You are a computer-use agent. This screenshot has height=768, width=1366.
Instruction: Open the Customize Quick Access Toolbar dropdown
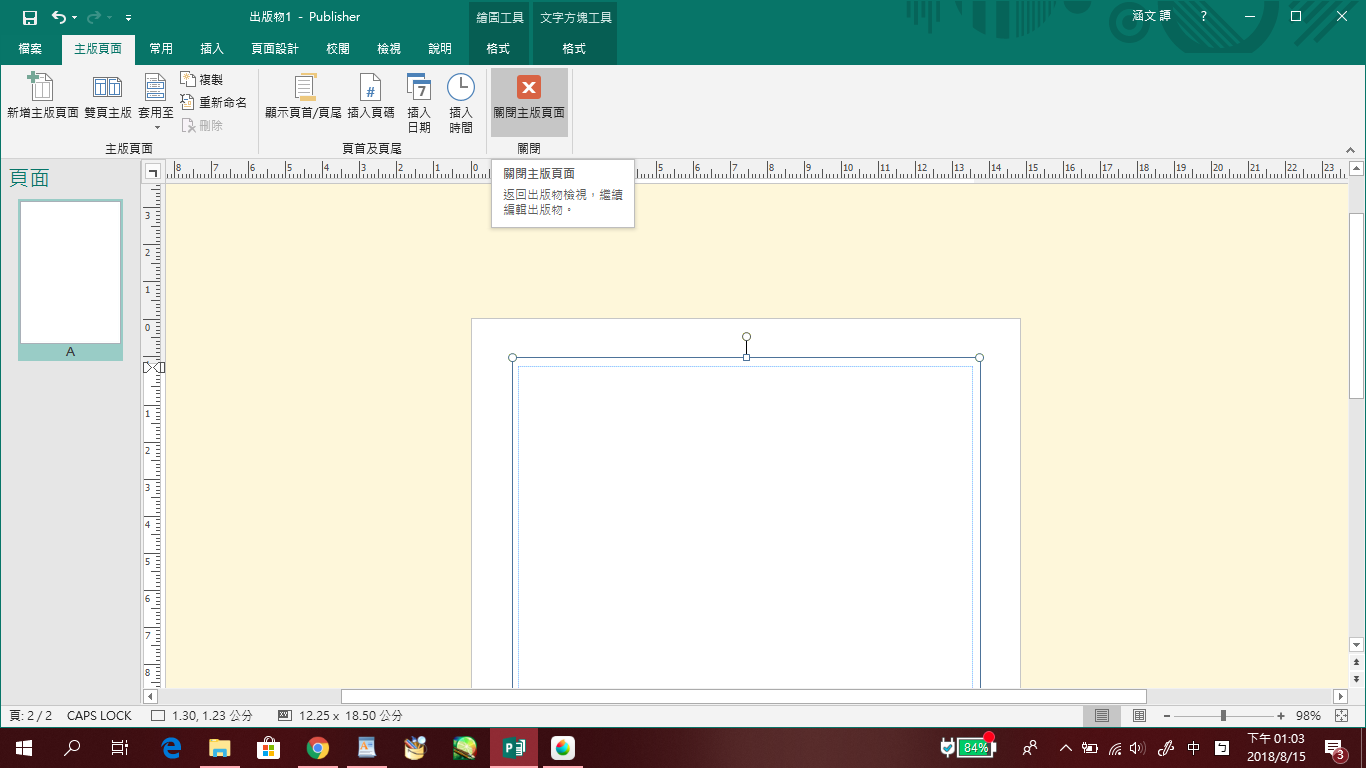click(128, 18)
